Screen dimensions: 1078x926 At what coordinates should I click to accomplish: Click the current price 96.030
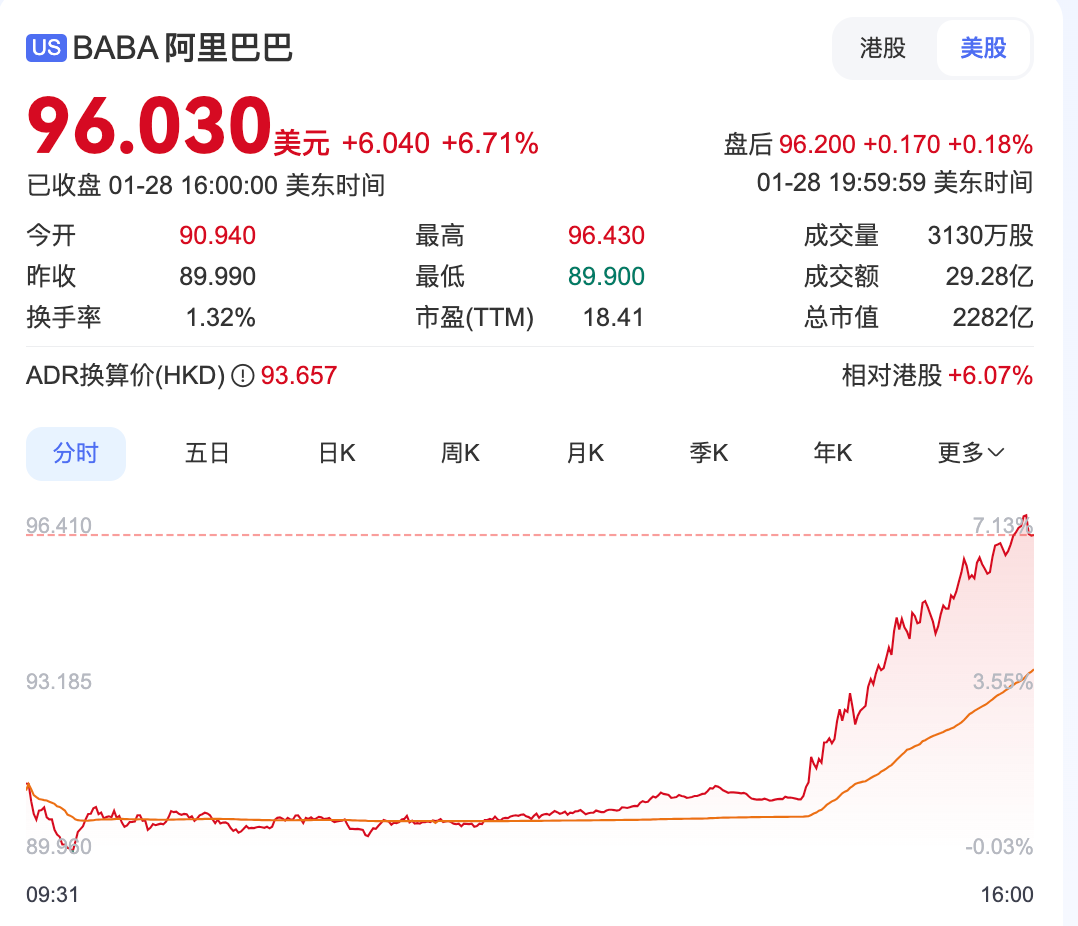point(149,126)
